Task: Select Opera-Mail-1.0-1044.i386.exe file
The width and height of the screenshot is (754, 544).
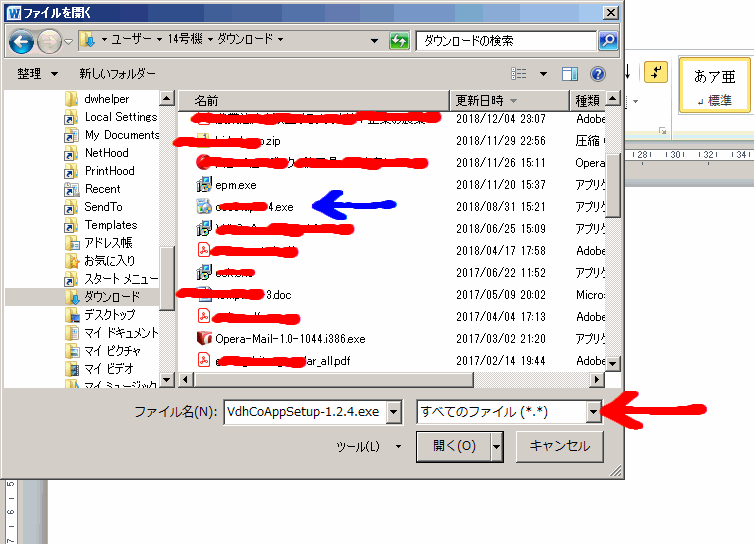Action: (x=290, y=339)
